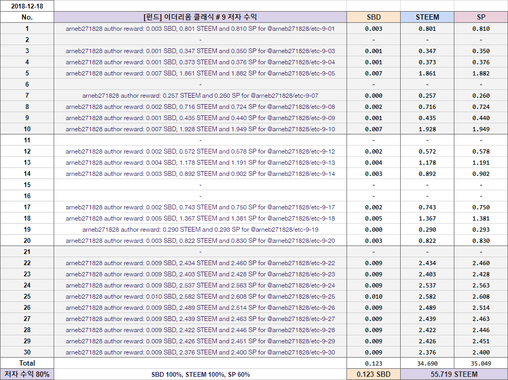508x380 pixels.
Task: Select the fund title header cell #9
Action: click(x=200, y=17)
